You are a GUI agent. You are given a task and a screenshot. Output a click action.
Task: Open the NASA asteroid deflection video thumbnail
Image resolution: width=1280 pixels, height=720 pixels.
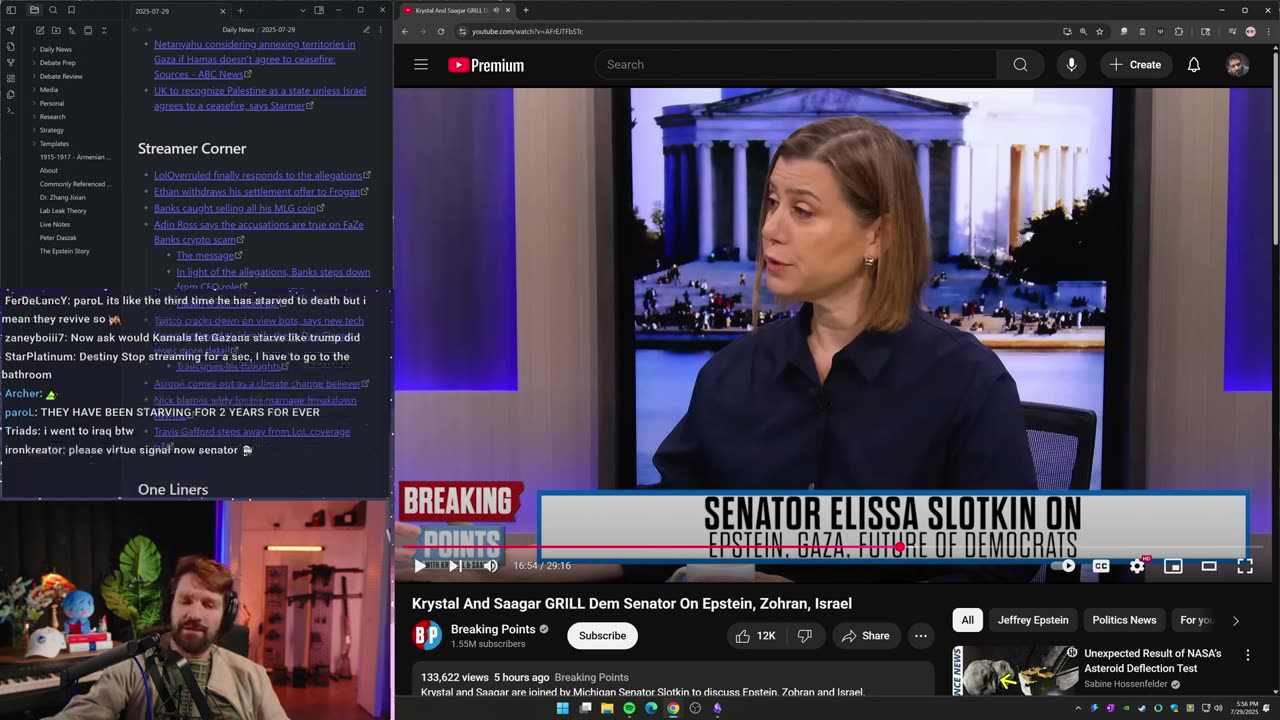coord(1015,669)
